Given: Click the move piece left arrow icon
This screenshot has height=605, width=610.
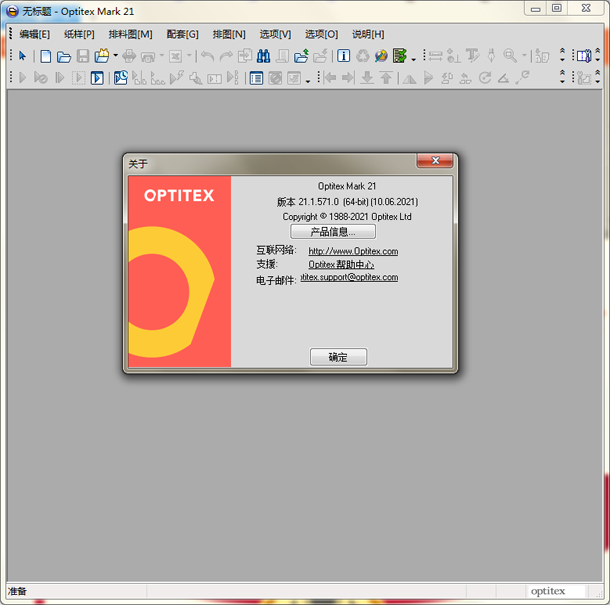Looking at the screenshot, I should 330,78.
